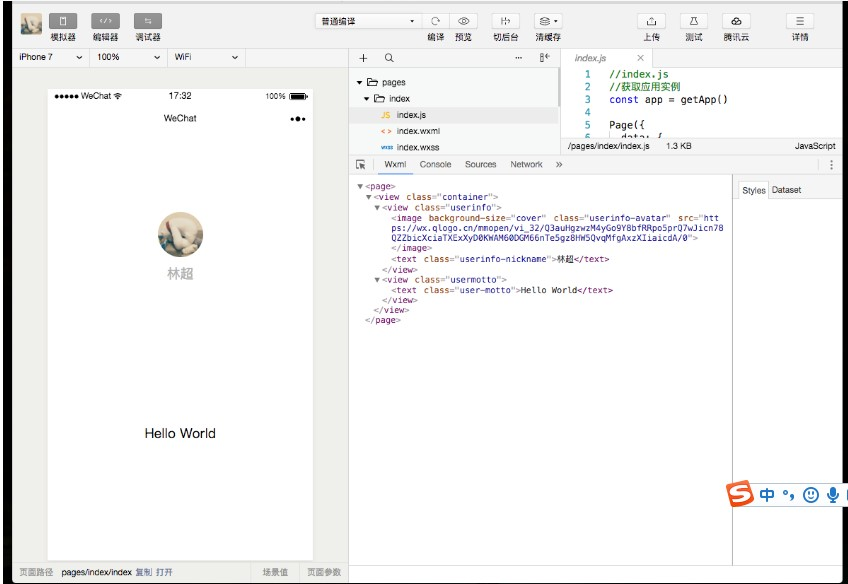
Task: Click the 场景值 button in status bar
Action: [275, 572]
